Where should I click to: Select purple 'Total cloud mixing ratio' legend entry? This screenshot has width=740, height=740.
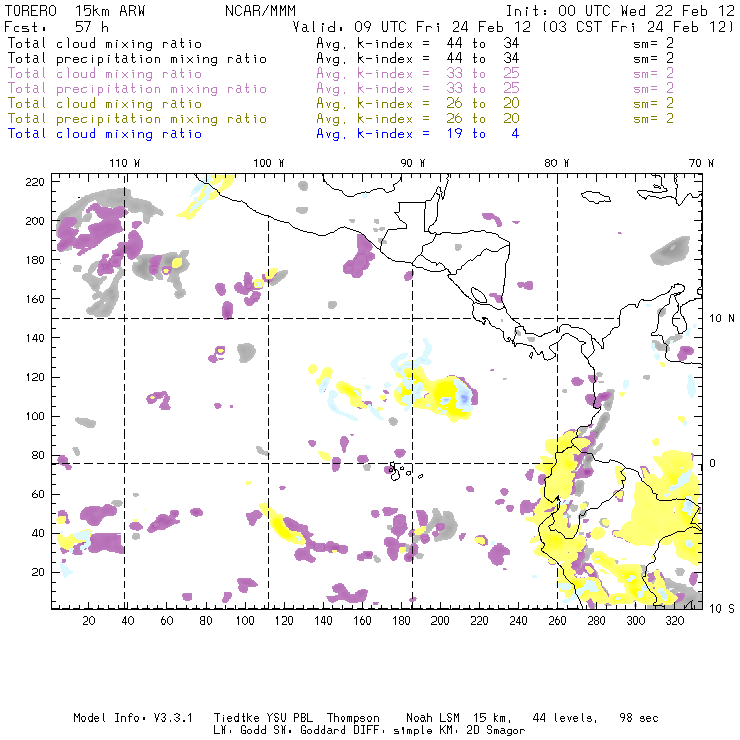click(x=105, y=74)
